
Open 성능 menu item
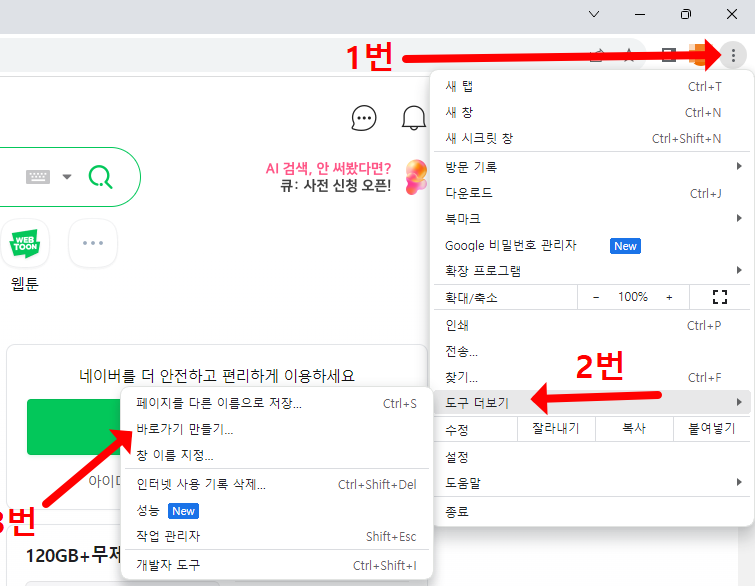coord(276,510)
